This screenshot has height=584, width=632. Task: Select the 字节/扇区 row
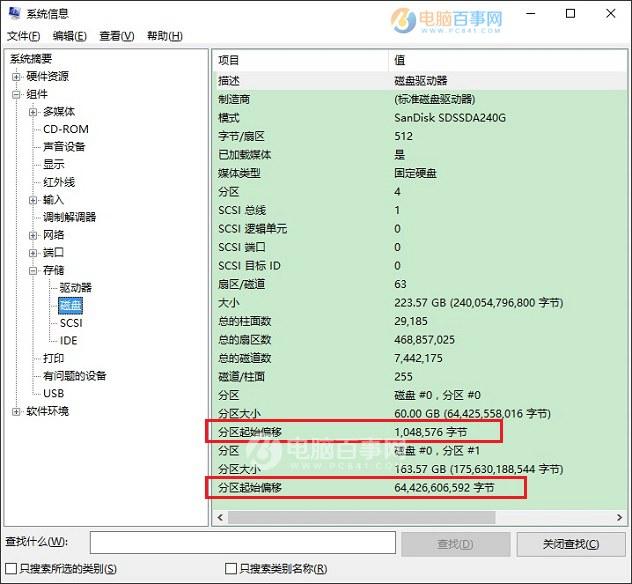(420, 136)
